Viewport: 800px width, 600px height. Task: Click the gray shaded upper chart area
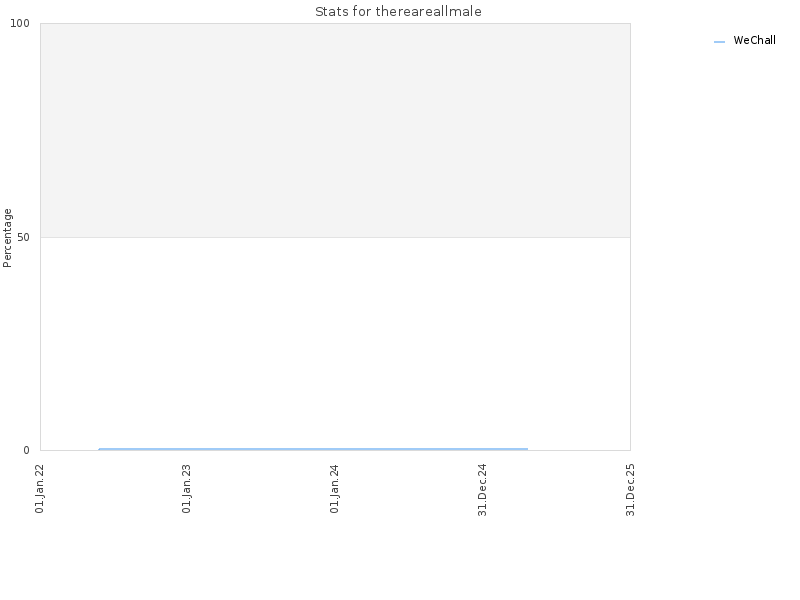coord(335,130)
